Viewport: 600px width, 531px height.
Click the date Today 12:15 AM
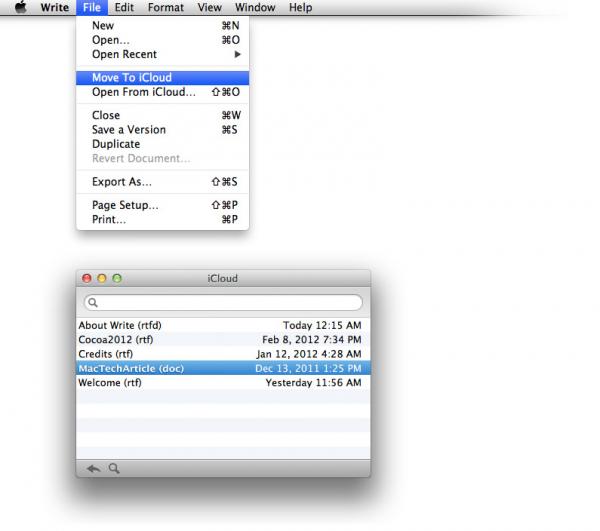[x=322, y=325]
